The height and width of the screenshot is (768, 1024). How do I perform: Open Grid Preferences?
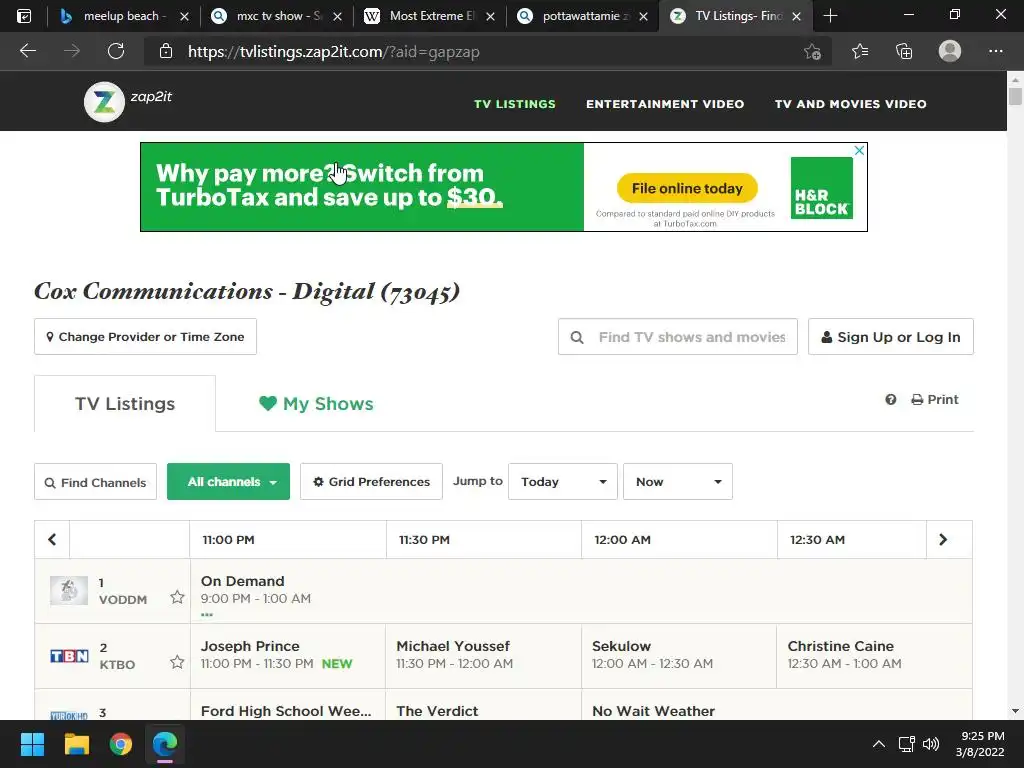371,482
